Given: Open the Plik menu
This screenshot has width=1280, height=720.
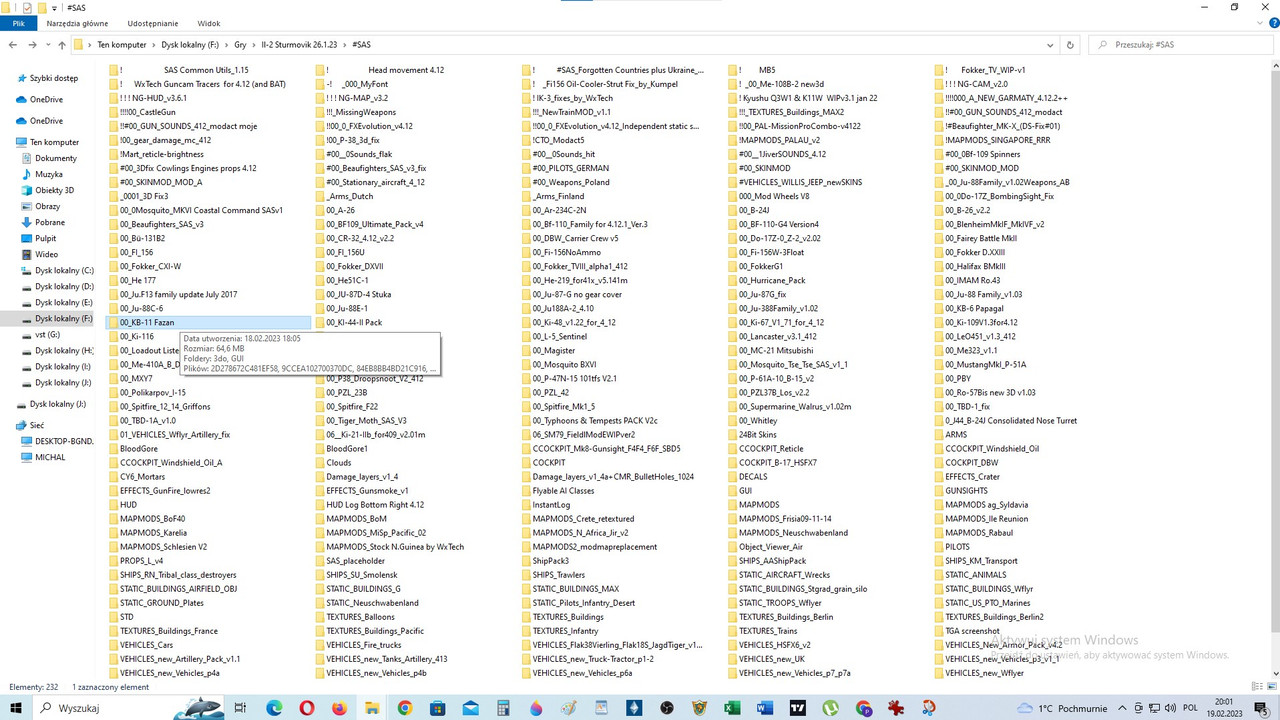Looking at the screenshot, I should click(18, 22).
